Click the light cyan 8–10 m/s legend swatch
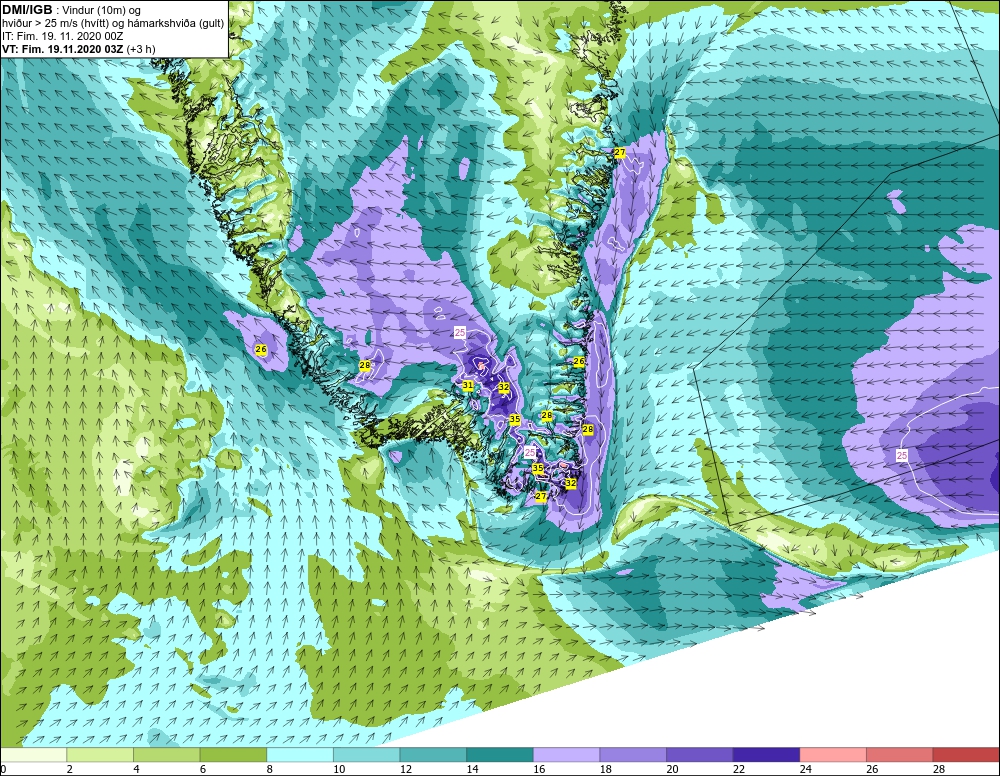Viewport: 1000px width, 776px height. [300, 755]
